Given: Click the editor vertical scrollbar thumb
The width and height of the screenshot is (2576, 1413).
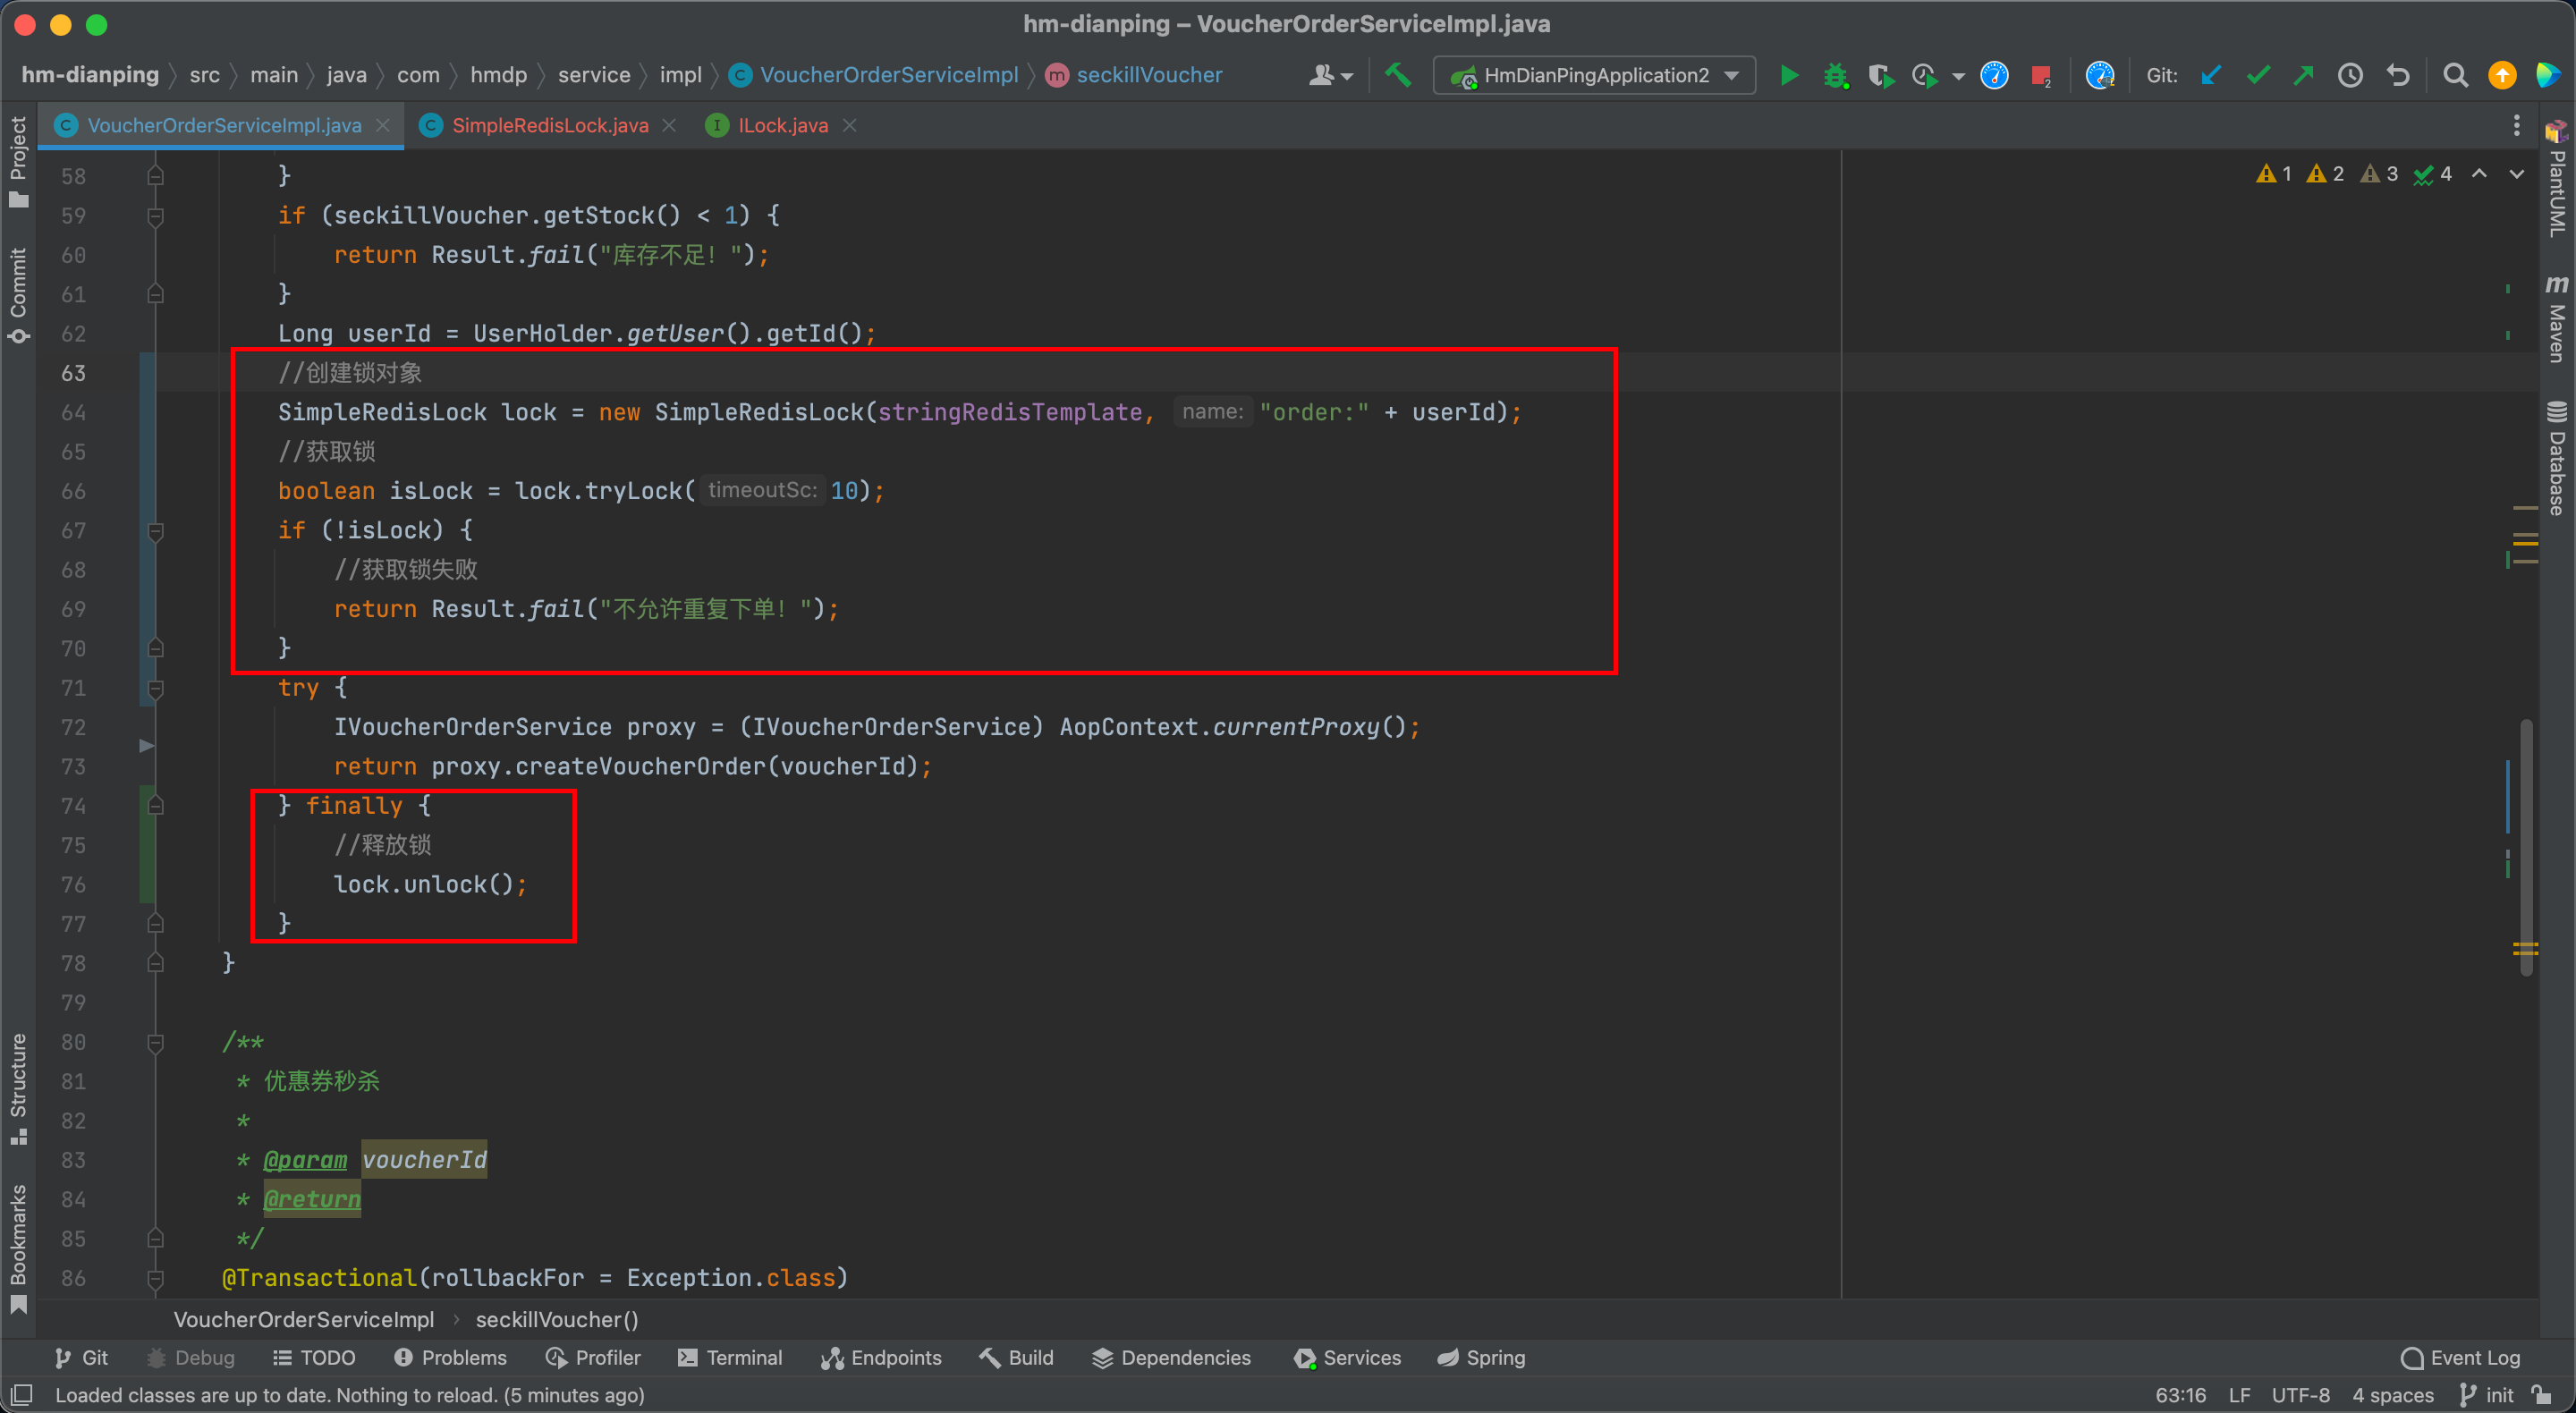Looking at the screenshot, I should point(2526,846).
